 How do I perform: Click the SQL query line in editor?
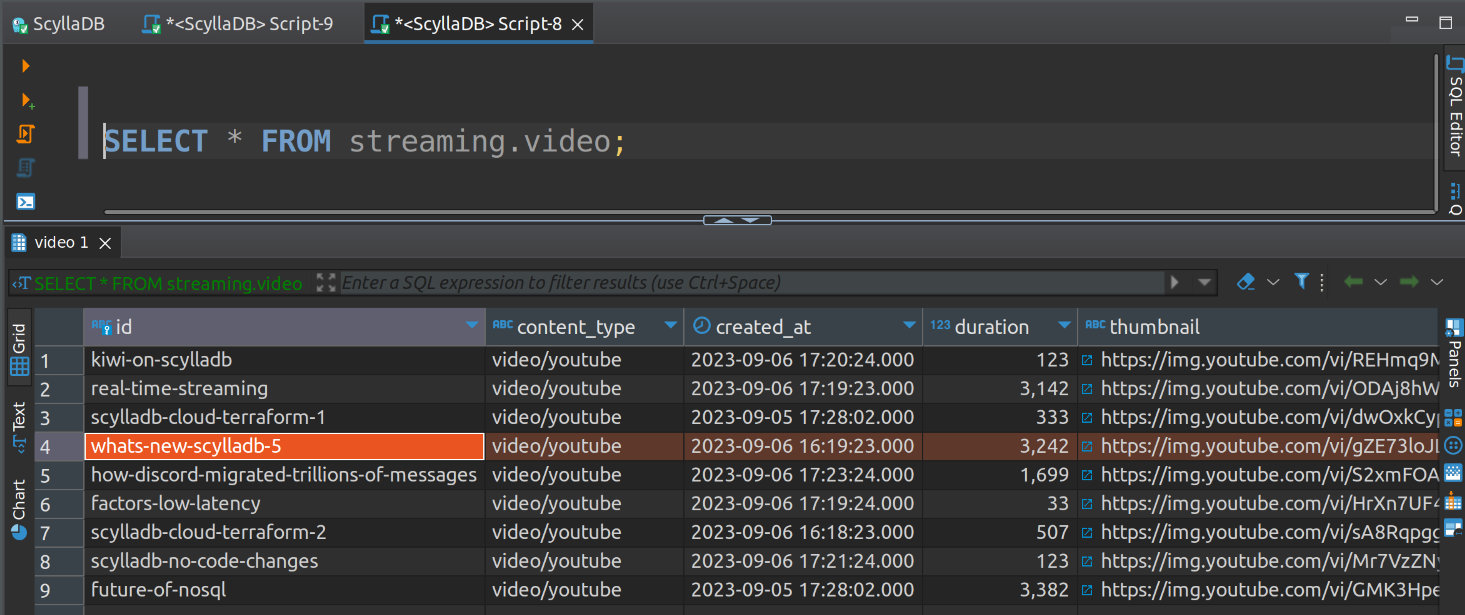click(366, 141)
